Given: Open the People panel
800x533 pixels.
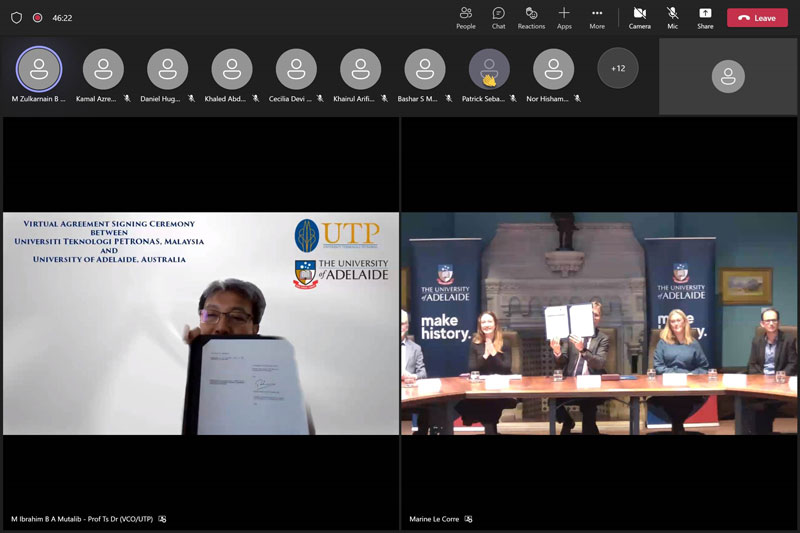Looking at the screenshot, I should point(465,18).
